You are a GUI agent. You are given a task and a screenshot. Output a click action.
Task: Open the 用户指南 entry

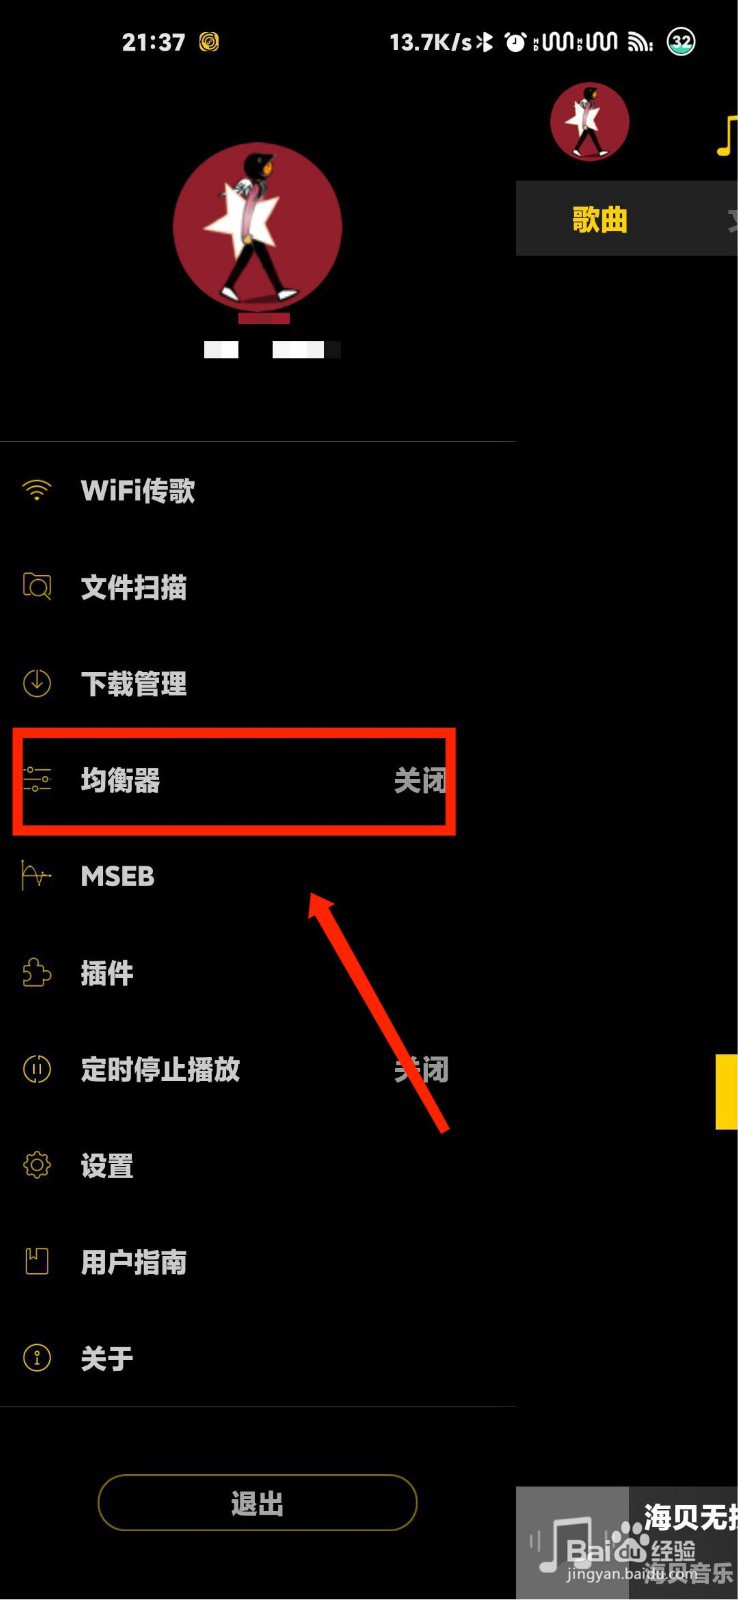tap(258, 1262)
